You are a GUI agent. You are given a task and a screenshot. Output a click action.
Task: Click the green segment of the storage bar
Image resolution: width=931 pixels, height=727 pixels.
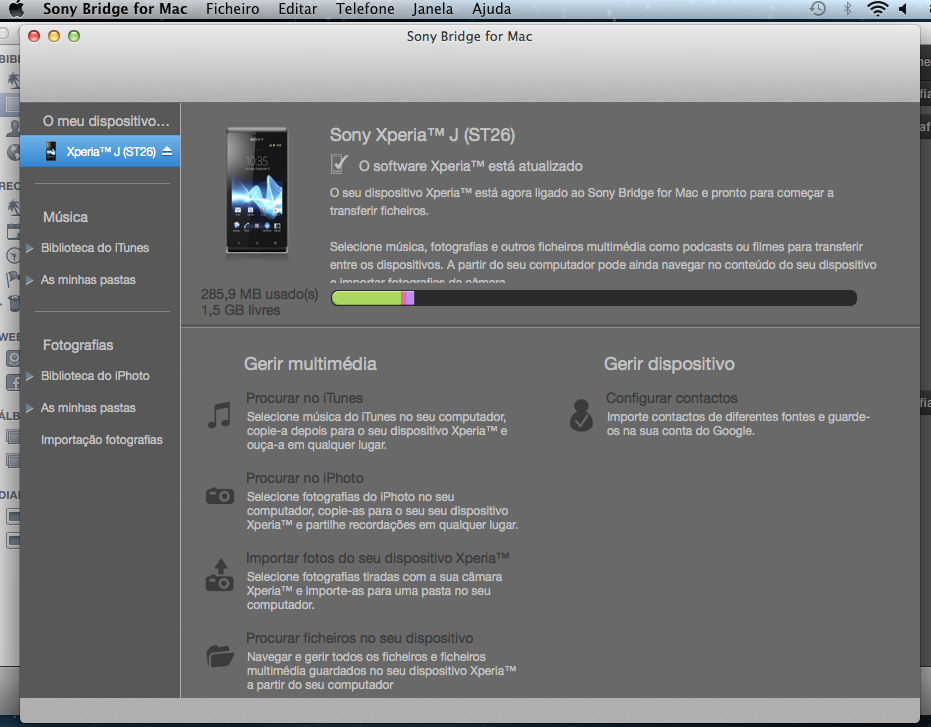point(366,298)
